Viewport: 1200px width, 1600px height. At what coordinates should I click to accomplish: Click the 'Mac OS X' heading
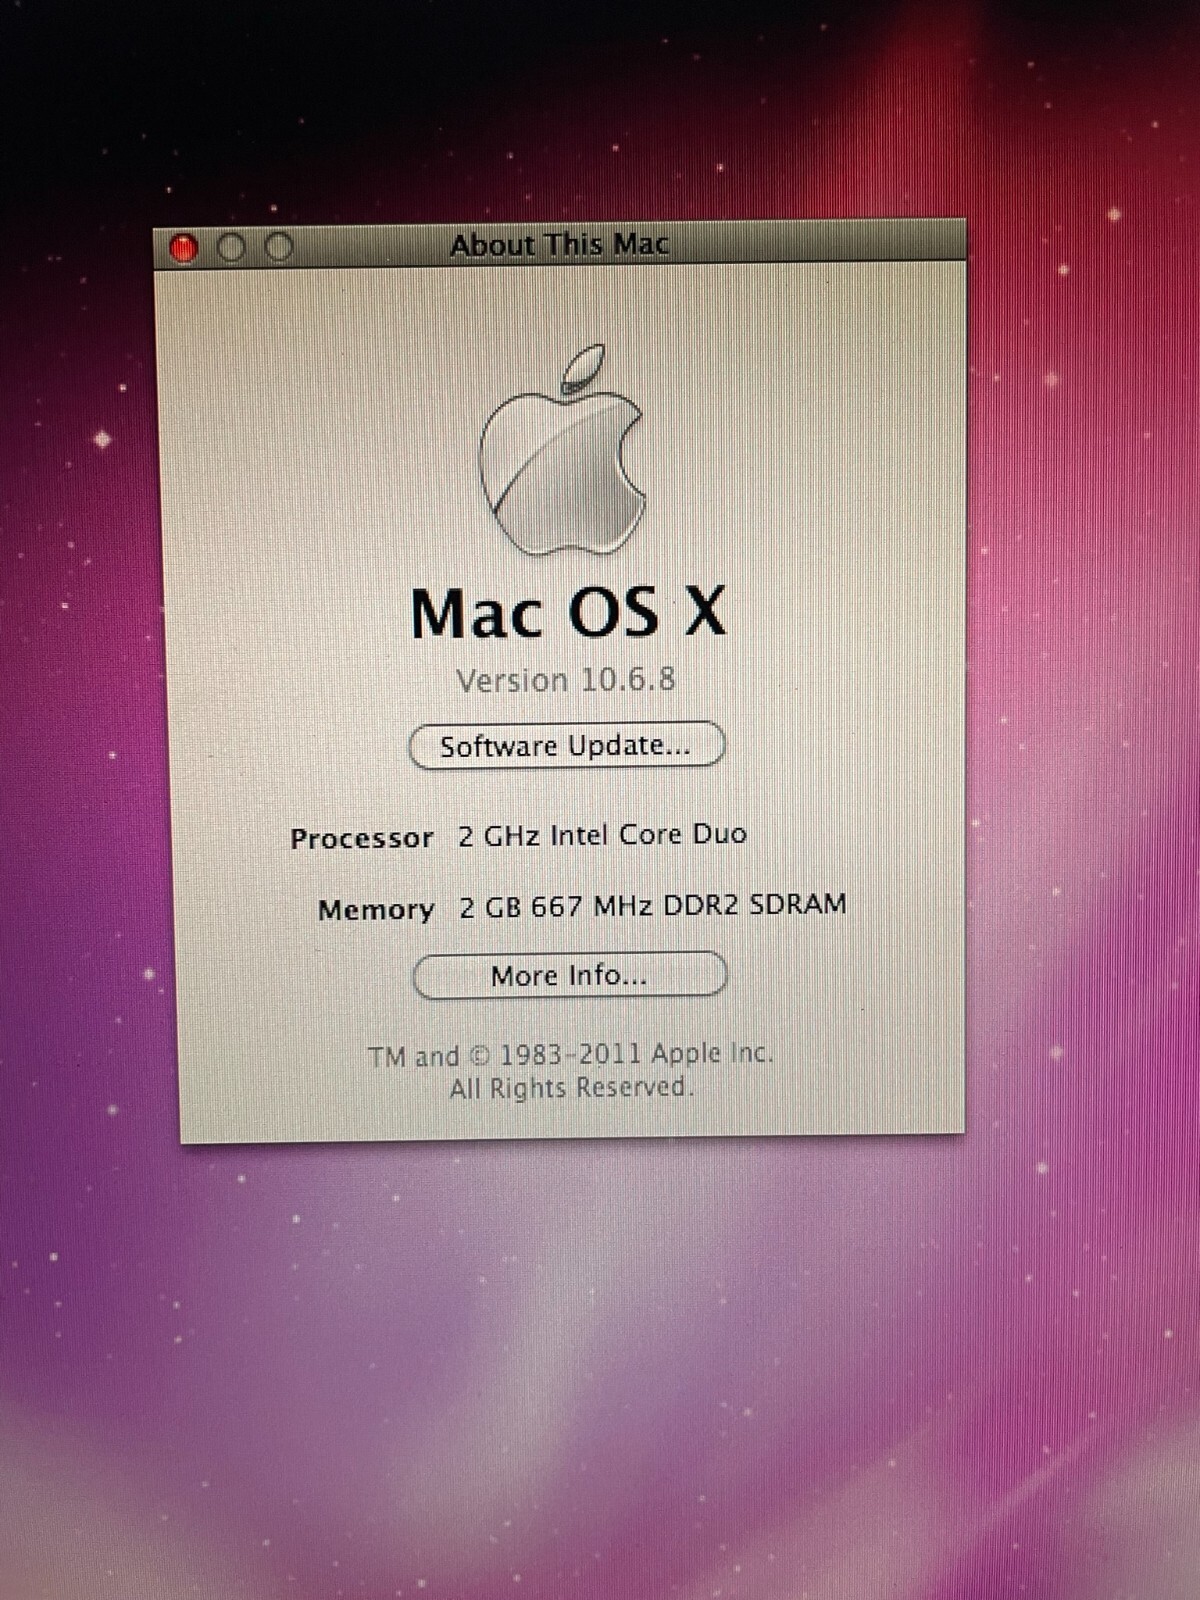[x=568, y=612]
